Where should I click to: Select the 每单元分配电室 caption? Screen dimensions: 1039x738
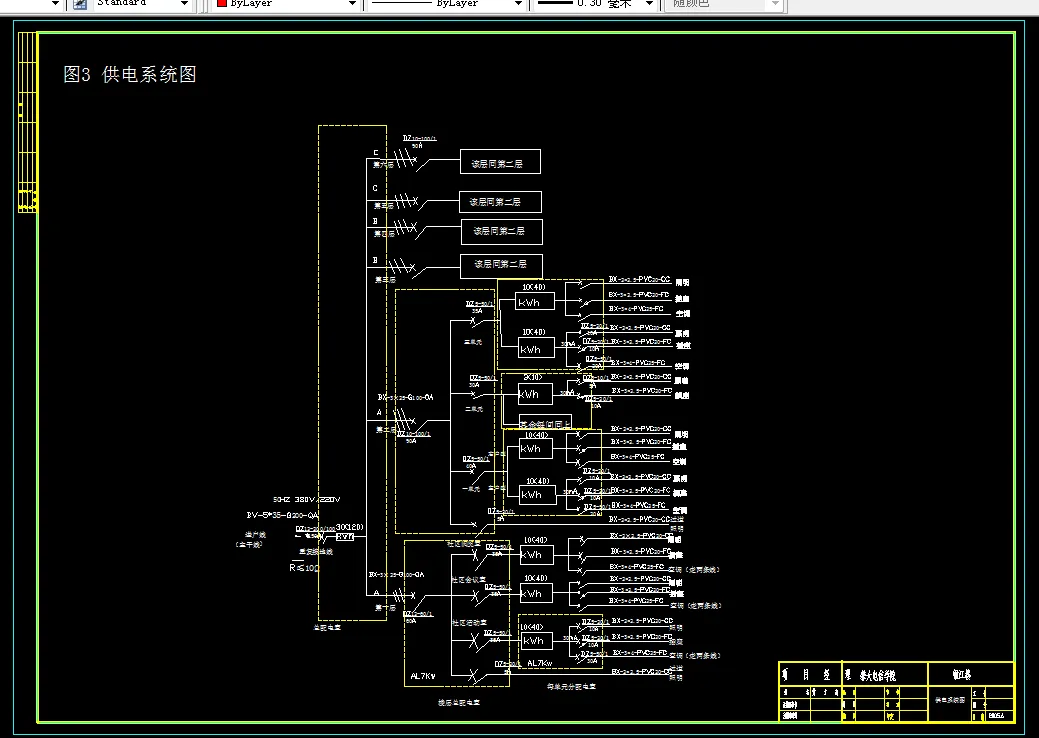coord(571,687)
